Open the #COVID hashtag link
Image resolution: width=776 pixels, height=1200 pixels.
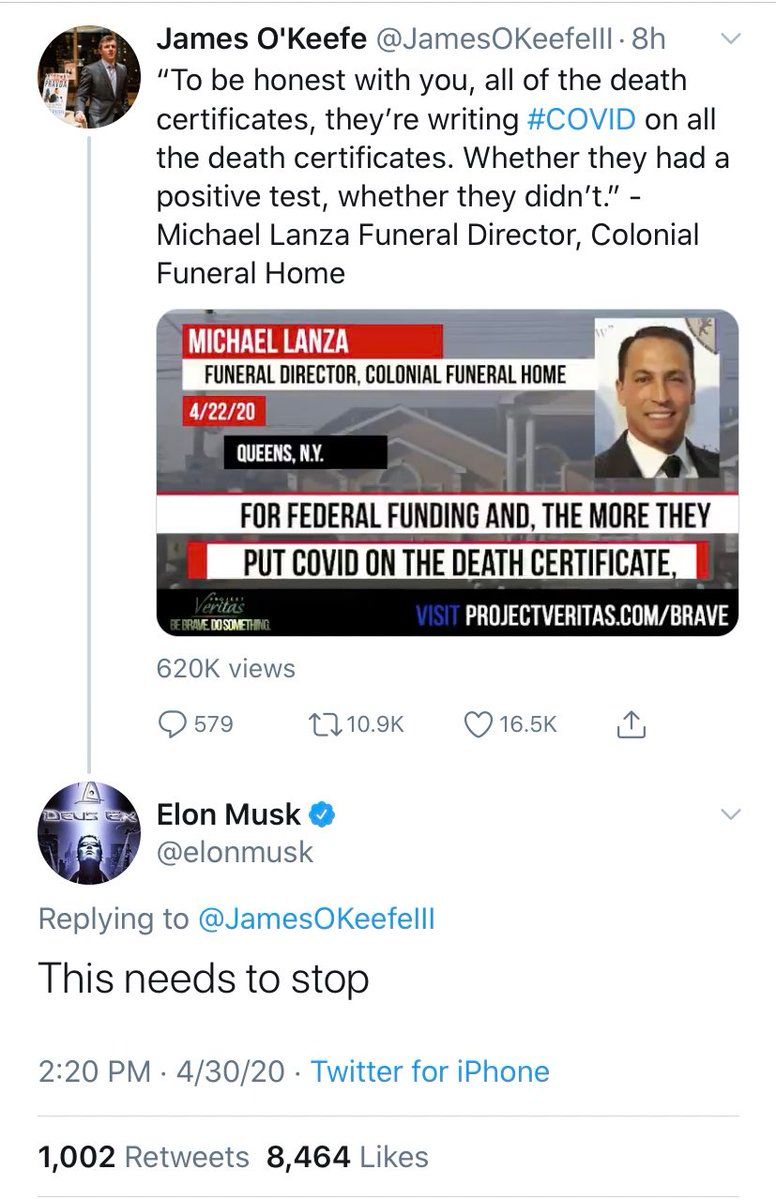580,118
